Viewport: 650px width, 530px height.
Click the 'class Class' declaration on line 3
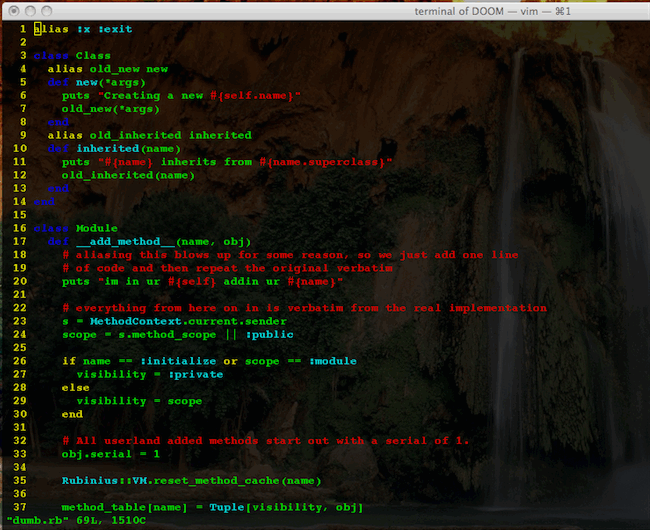tap(72, 56)
